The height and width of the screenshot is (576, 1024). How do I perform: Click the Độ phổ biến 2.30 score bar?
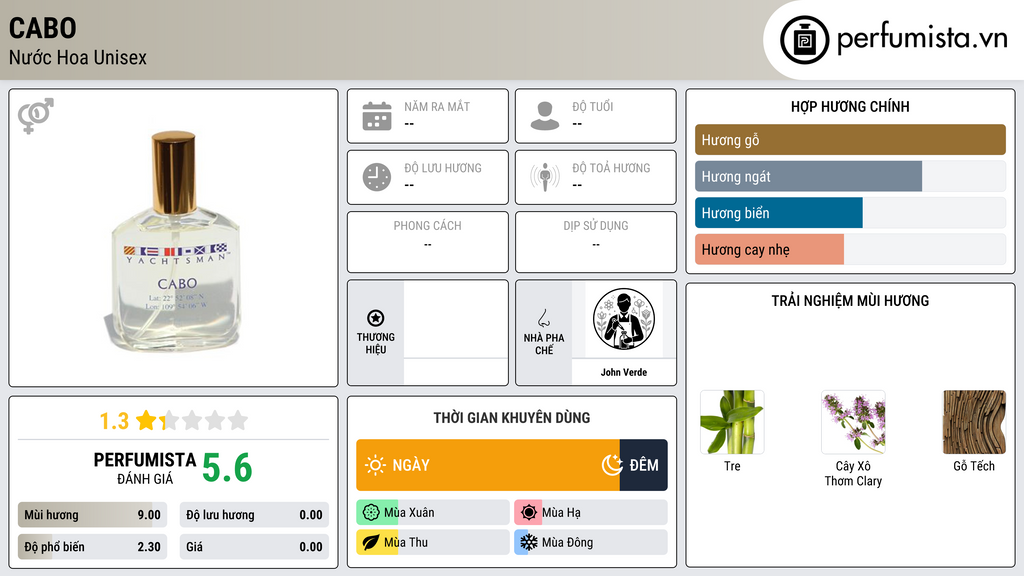point(92,547)
